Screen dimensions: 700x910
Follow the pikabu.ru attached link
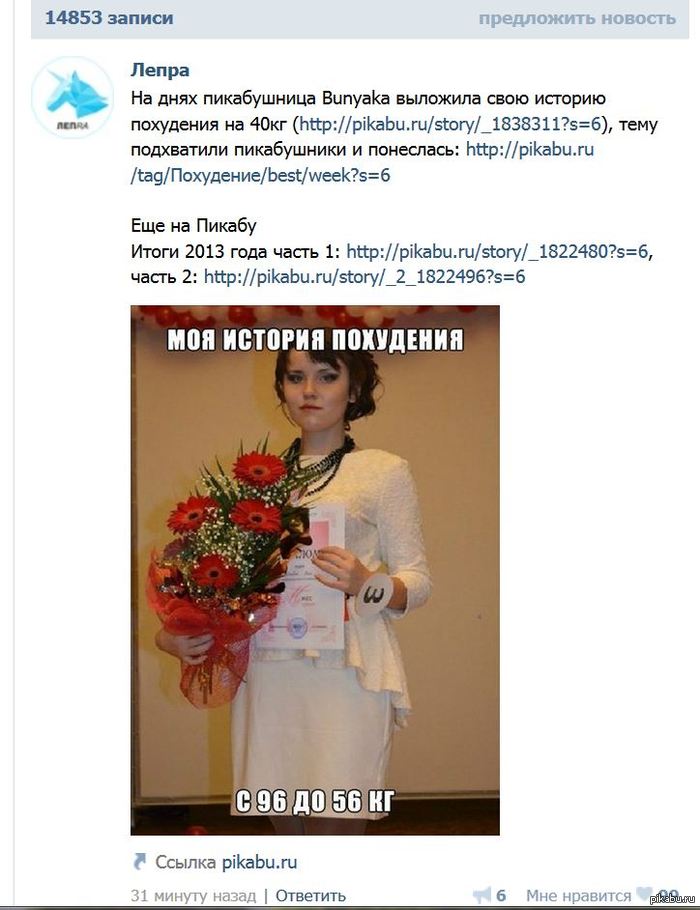coord(259,862)
